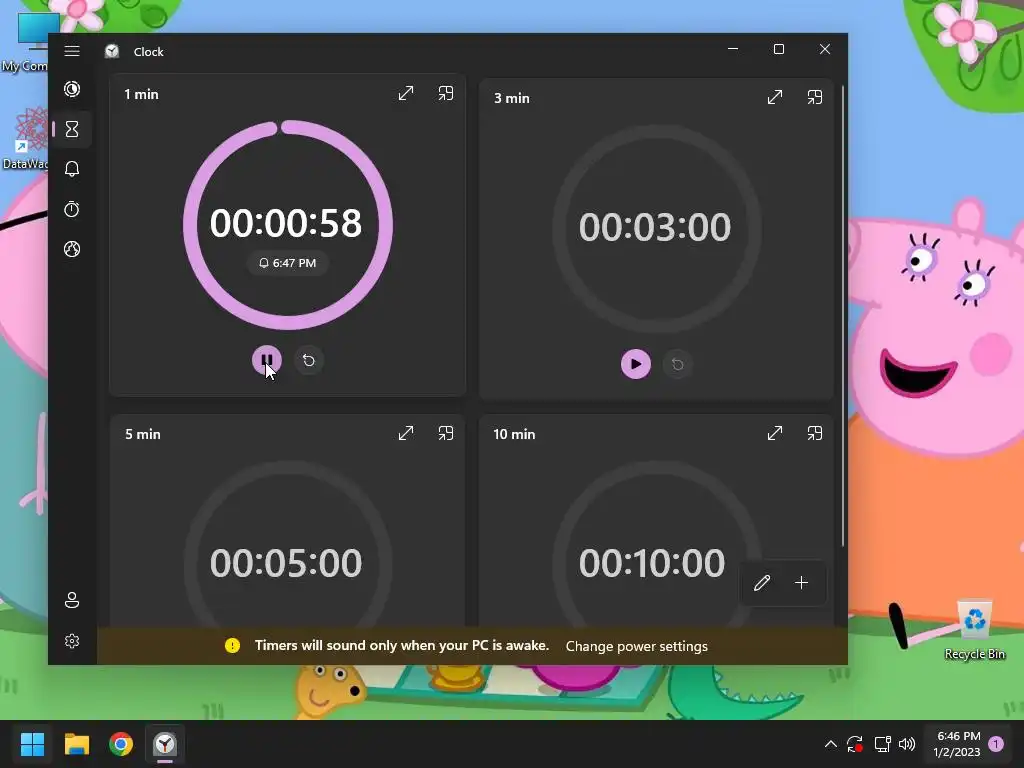Expand the 5 min timer
Image resolution: width=1024 pixels, height=768 pixels.
coord(406,433)
